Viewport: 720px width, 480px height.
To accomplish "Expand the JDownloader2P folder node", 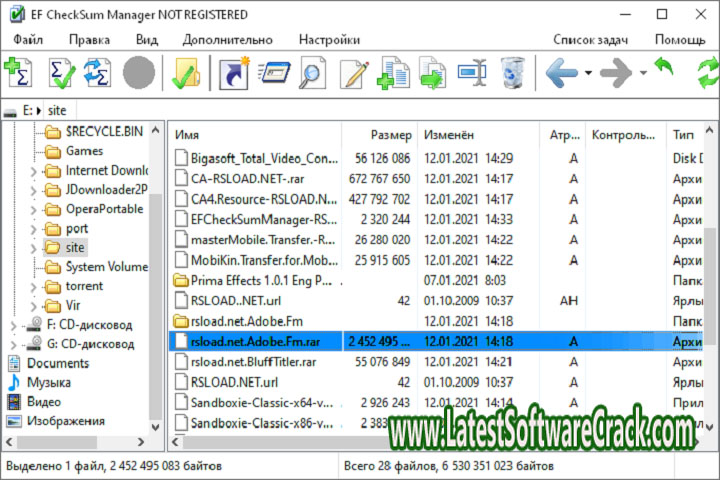I will point(33,191).
